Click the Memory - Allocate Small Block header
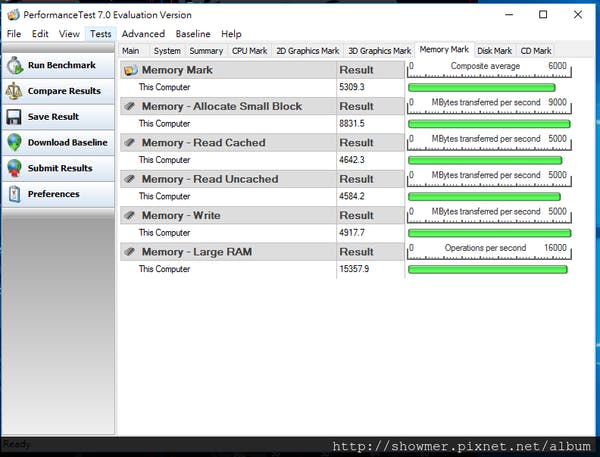600x457 pixels. click(221, 106)
